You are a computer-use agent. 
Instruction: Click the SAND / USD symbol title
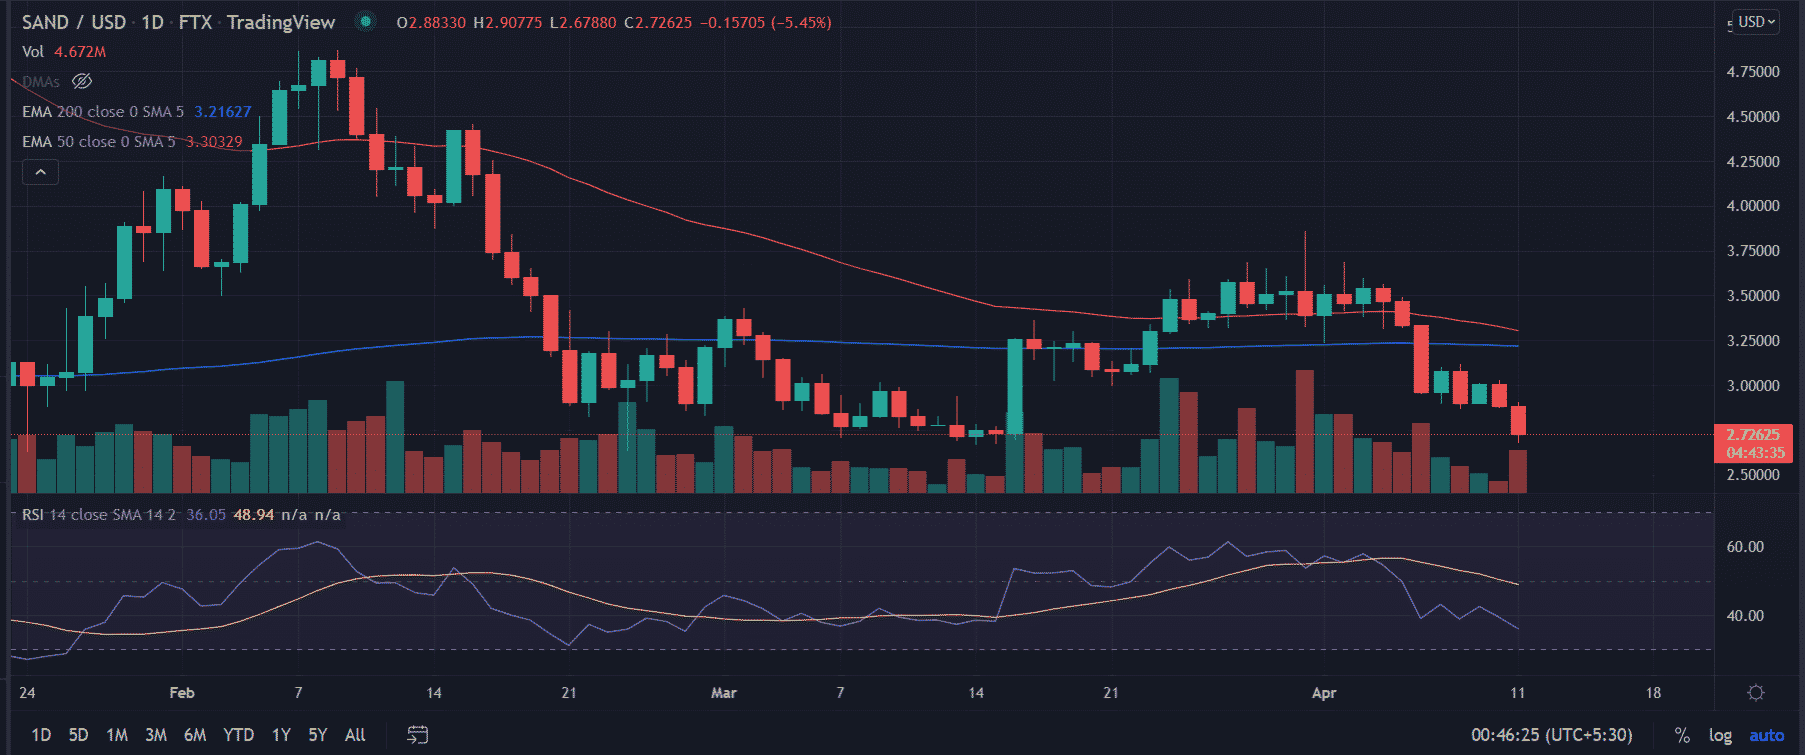[x=74, y=22]
